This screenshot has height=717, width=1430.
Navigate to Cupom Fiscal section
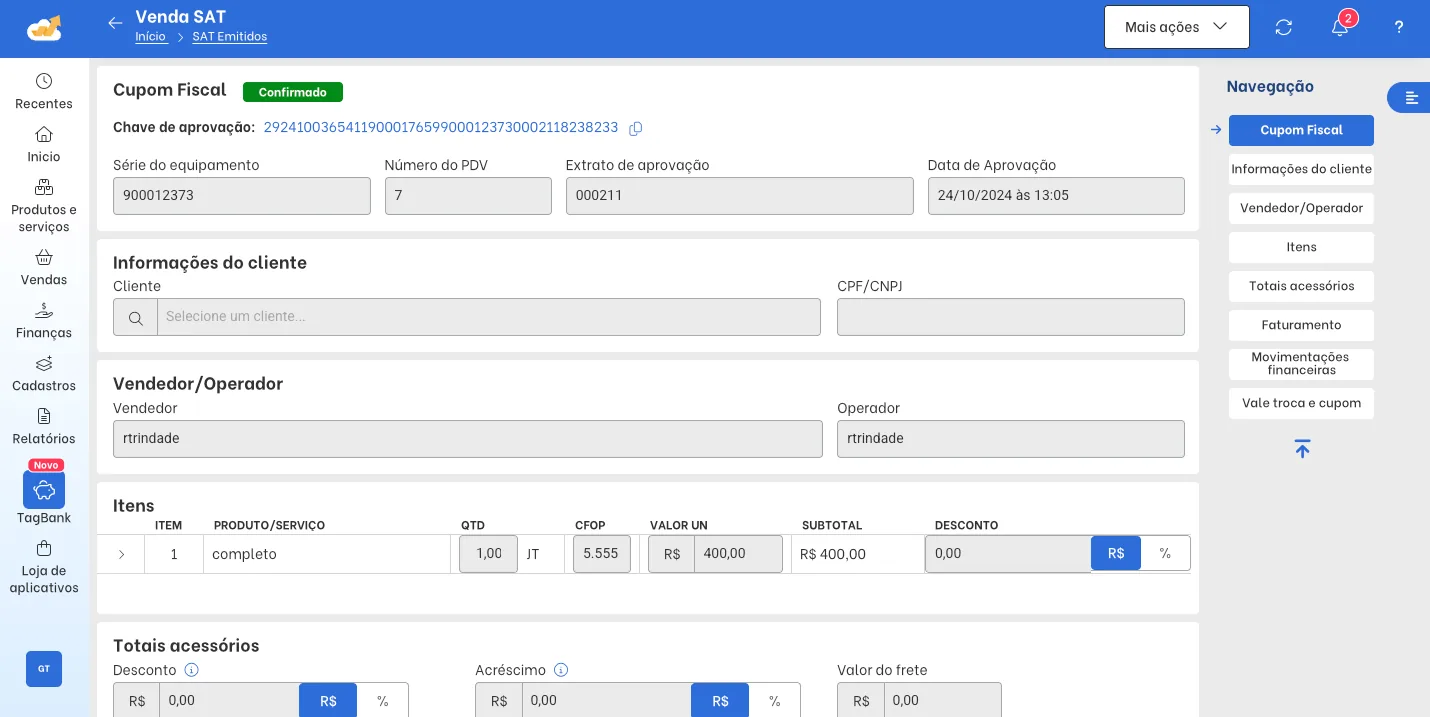[x=1301, y=130]
